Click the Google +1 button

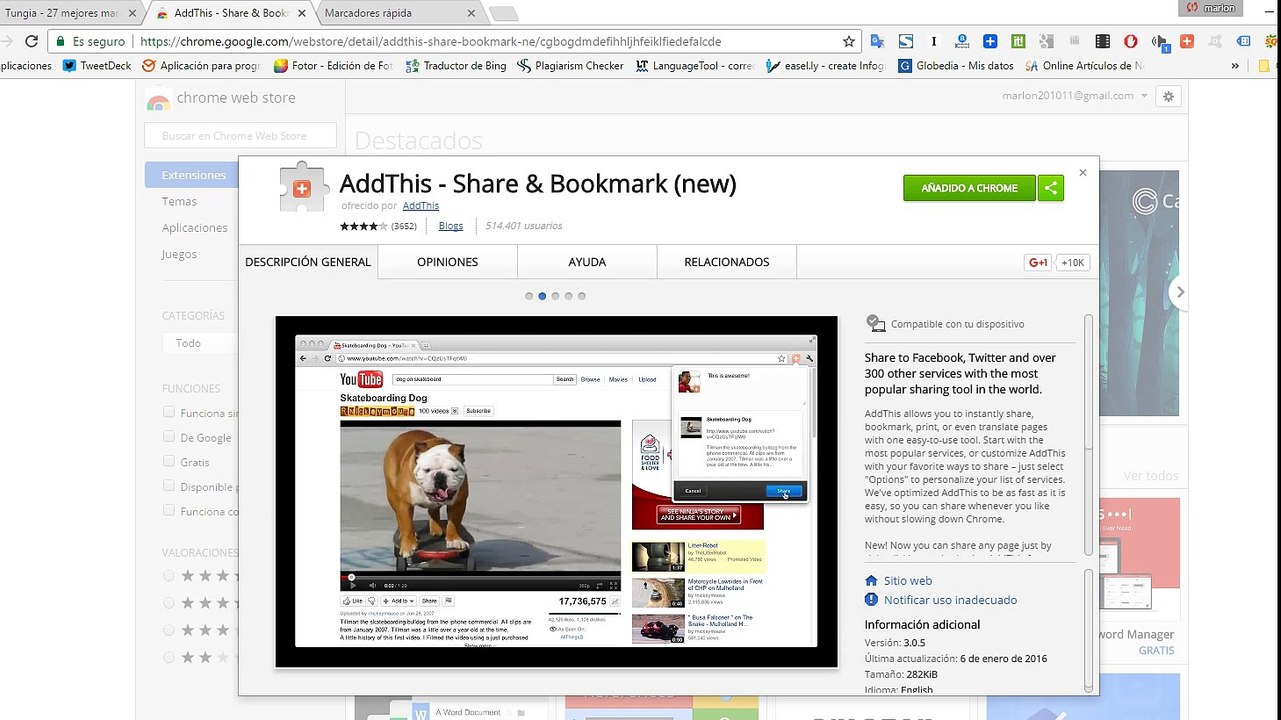point(1037,262)
